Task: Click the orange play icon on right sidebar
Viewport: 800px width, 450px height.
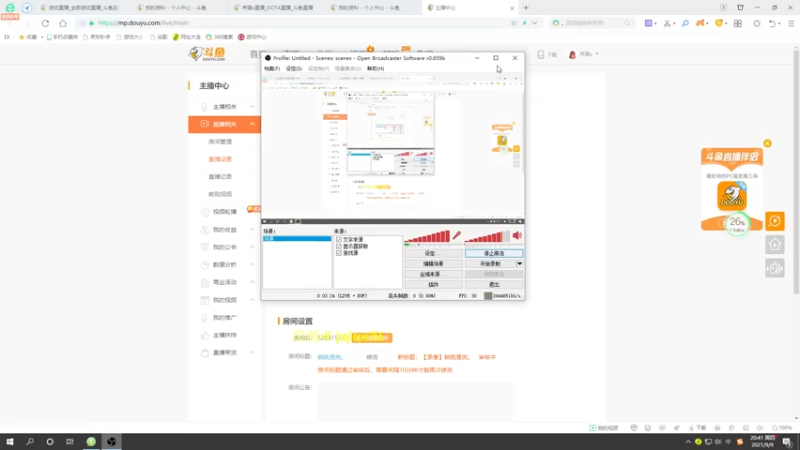Action: pos(774,221)
